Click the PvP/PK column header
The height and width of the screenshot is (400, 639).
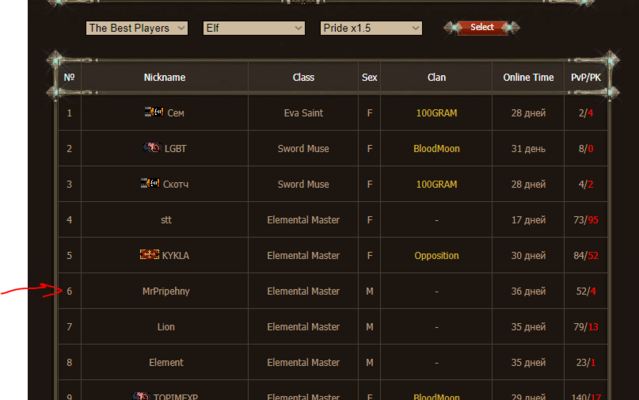pyautogui.click(x=586, y=77)
